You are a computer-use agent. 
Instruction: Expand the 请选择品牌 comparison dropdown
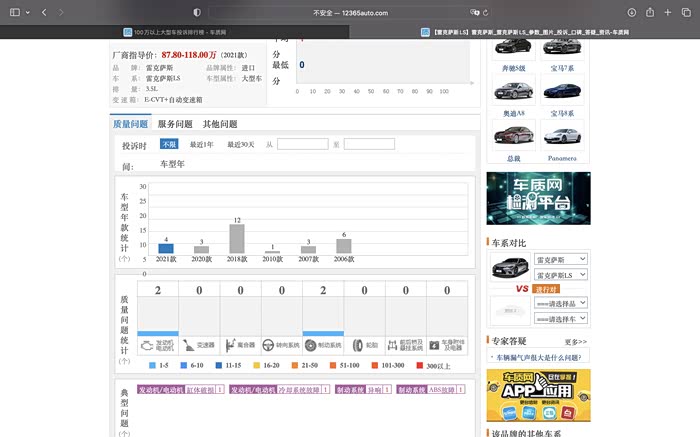point(561,303)
